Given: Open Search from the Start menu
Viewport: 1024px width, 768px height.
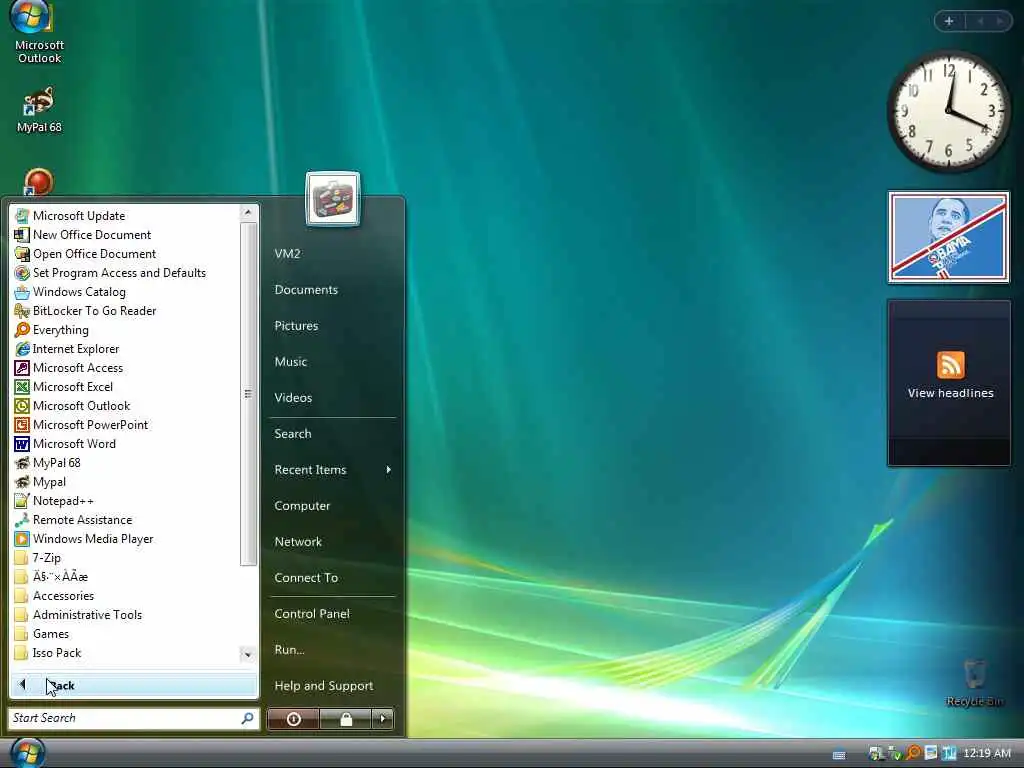Looking at the screenshot, I should click(x=332, y=434).
